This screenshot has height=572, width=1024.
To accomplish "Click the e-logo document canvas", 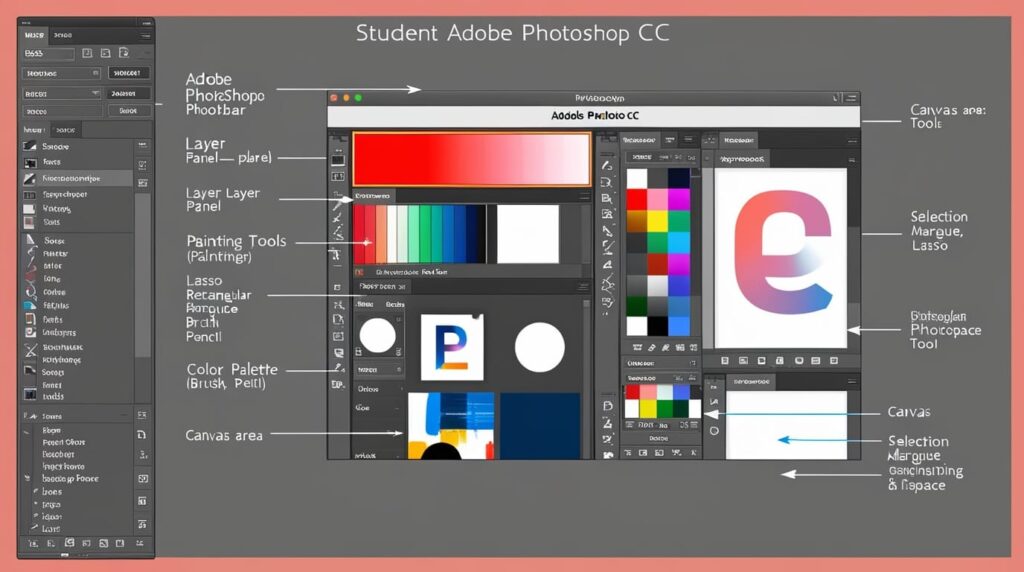I will pos(780,259).
